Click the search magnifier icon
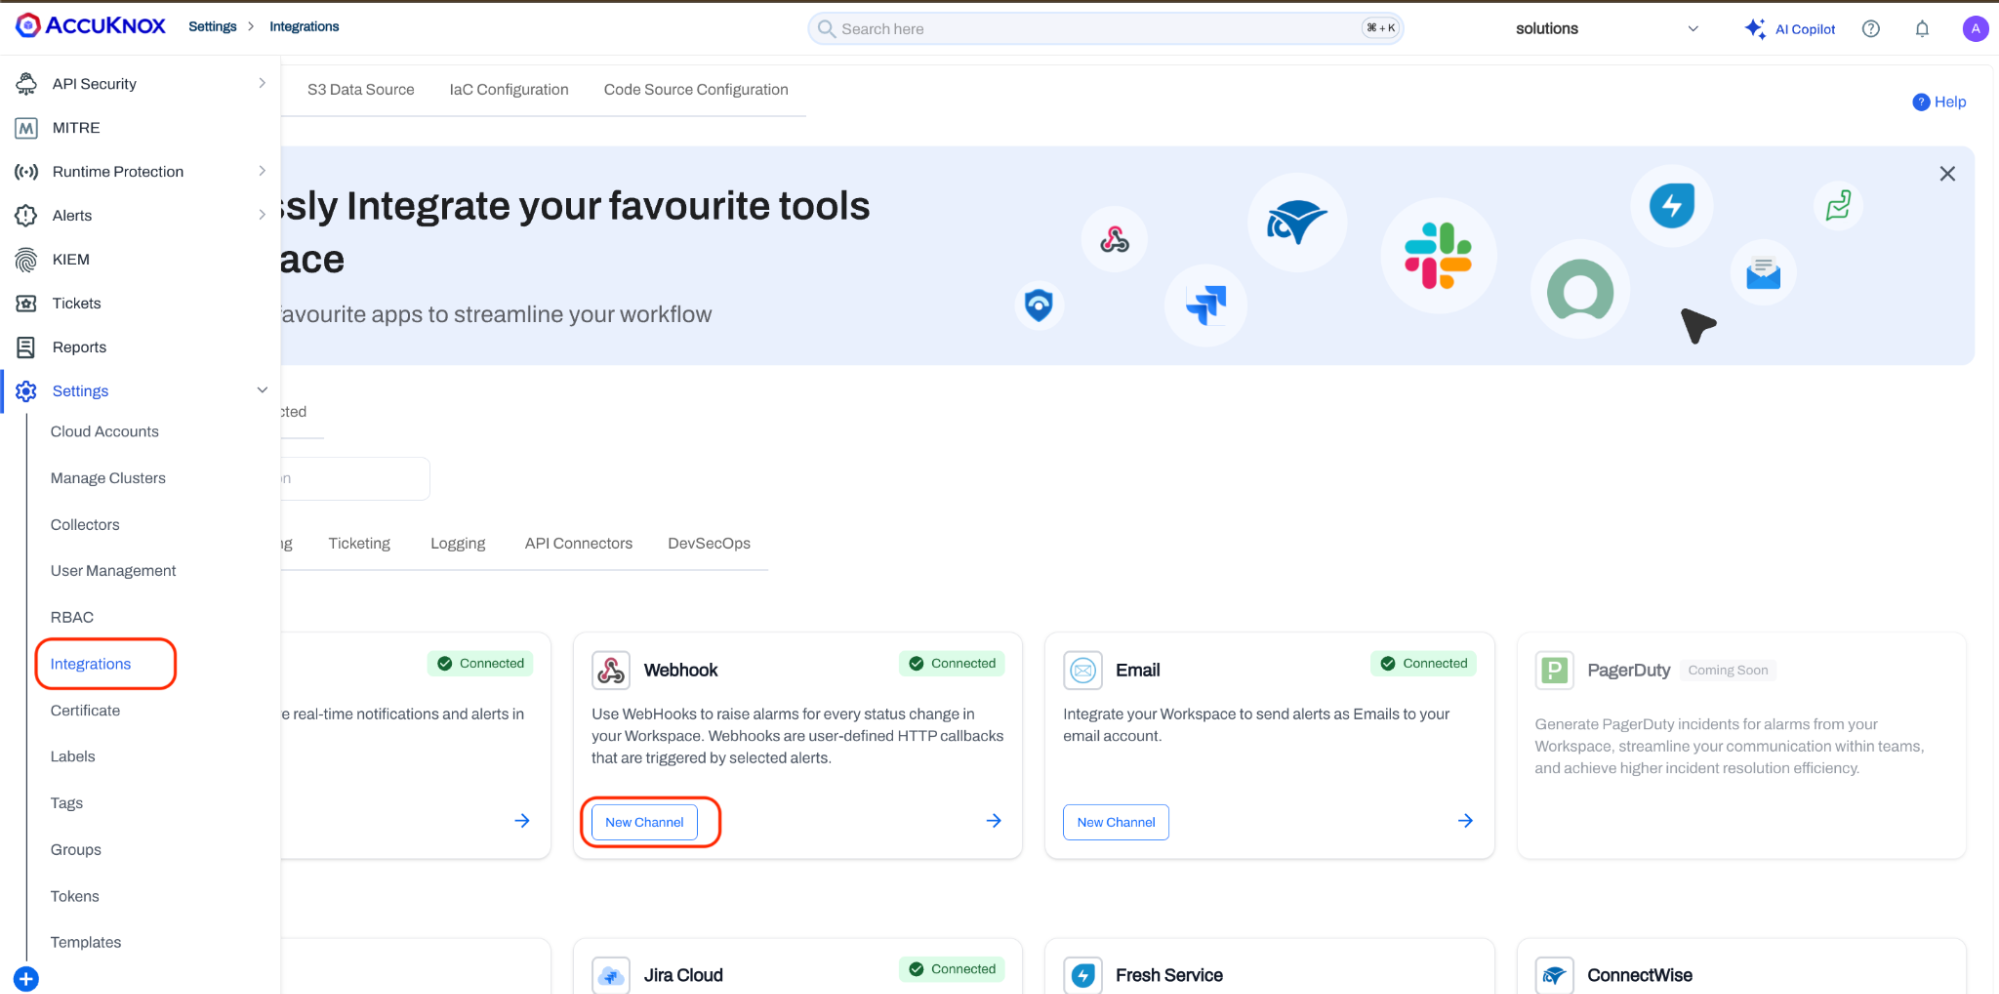 [x=826, y=29]
